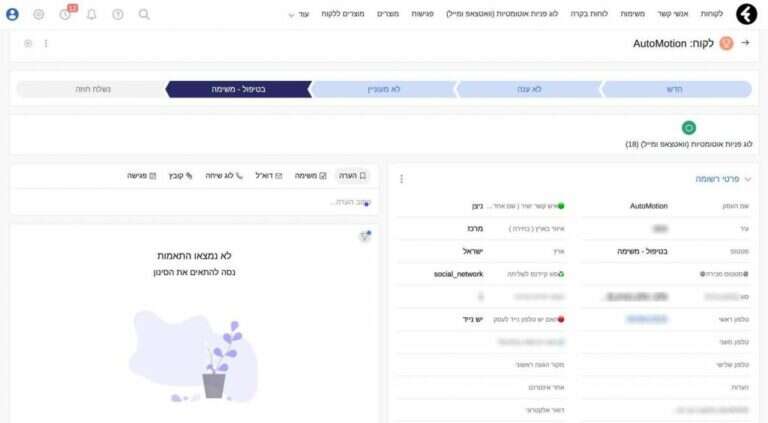This screenshot has height=423, width=768.
Task: Open the user profile avatar menu
Action: point(12,14)
